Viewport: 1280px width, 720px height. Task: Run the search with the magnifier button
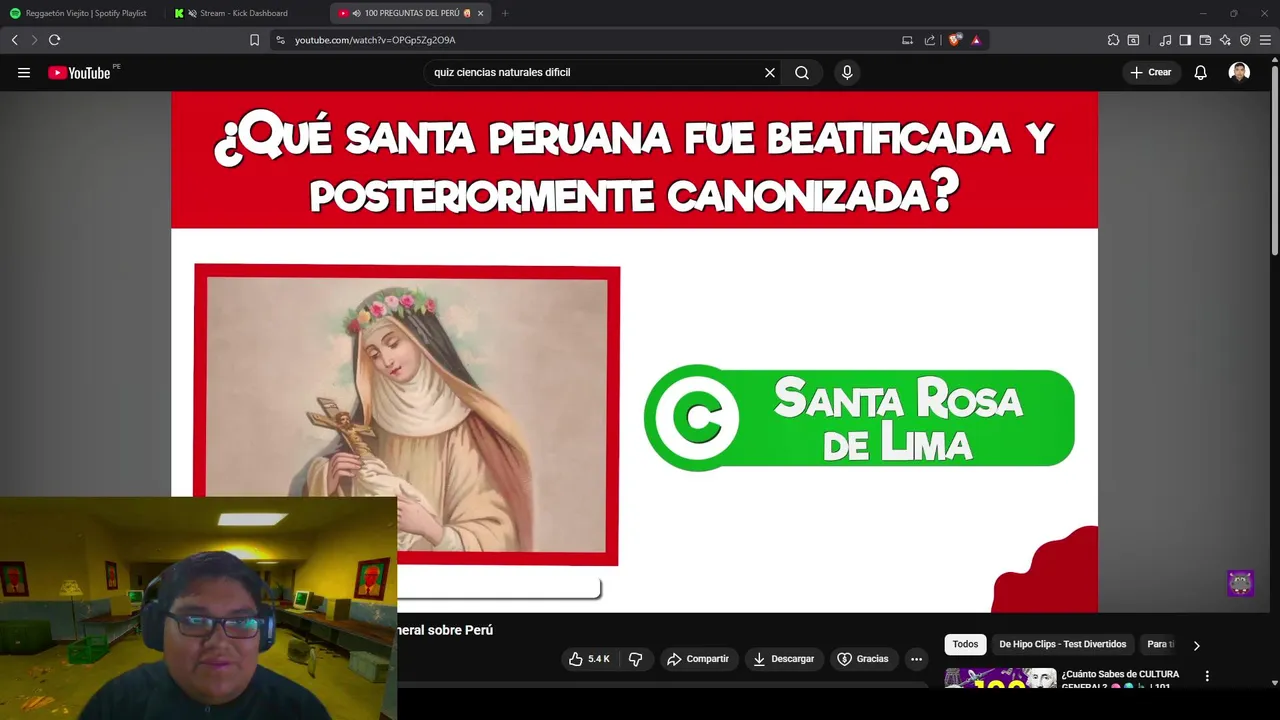pyautogui.click(x=802, y=72)
